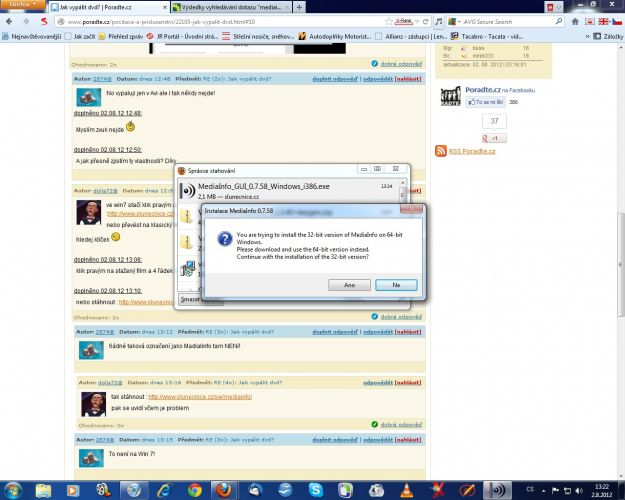Open the 'Přehled zpráv' bookmark

click(x=121, y=36)
